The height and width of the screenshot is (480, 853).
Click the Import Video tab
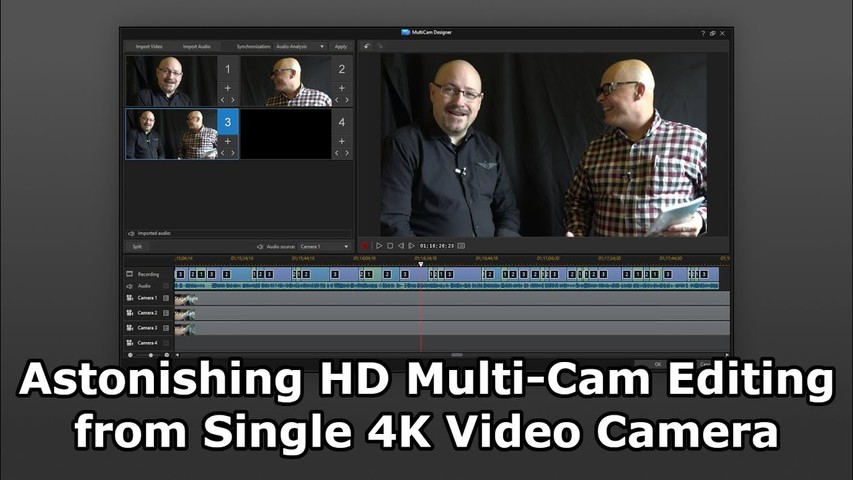pos(150,46)
